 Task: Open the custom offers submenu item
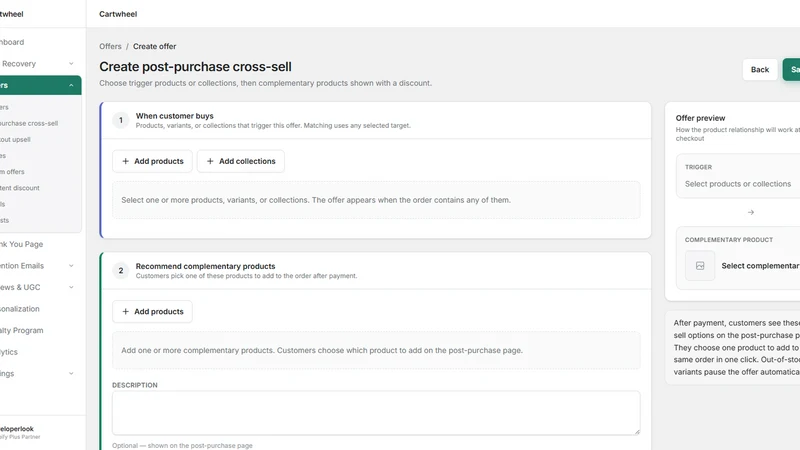tap(12, 172)
